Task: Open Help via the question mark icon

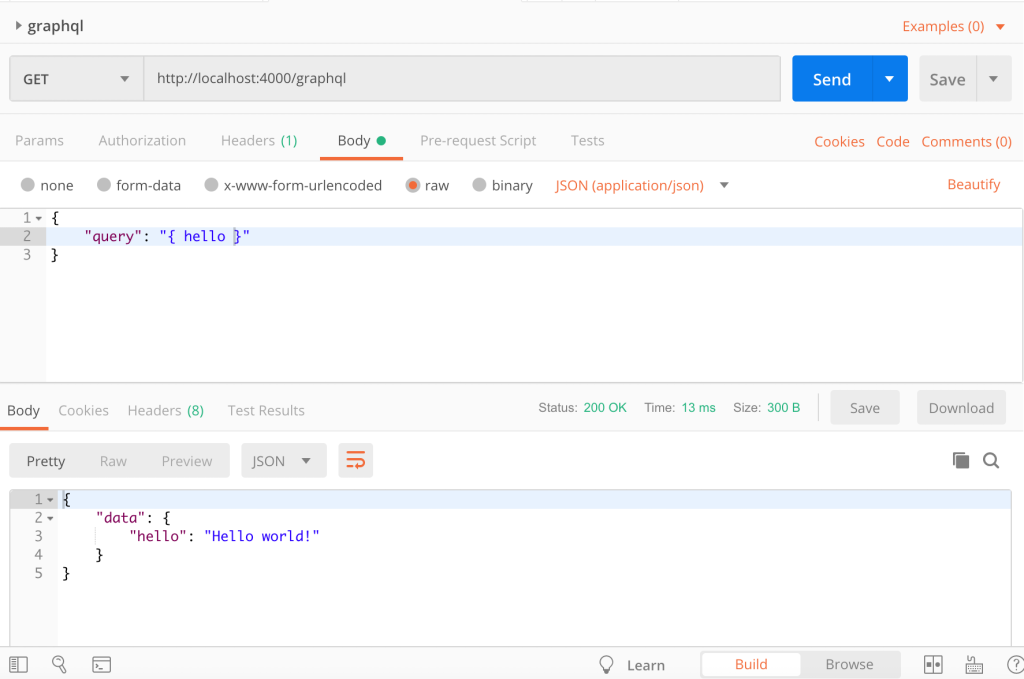Action: pos(1017,664)
